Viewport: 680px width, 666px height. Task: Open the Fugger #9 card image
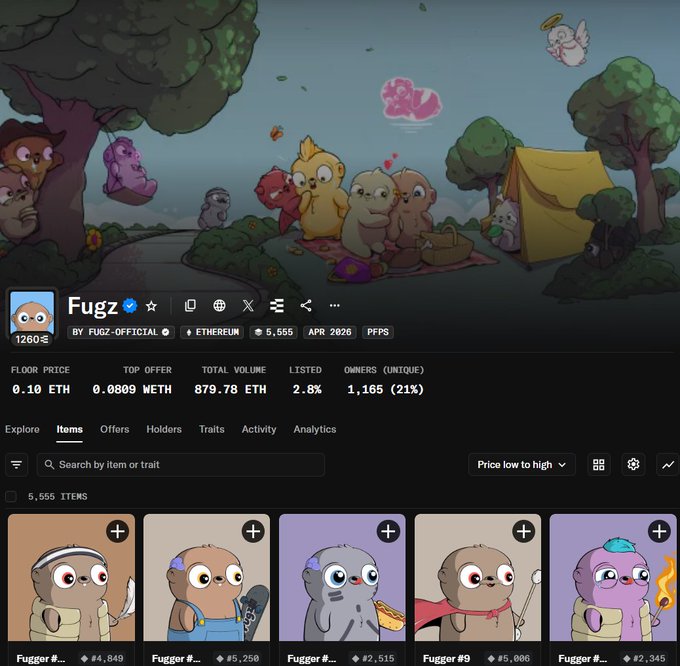477,578
